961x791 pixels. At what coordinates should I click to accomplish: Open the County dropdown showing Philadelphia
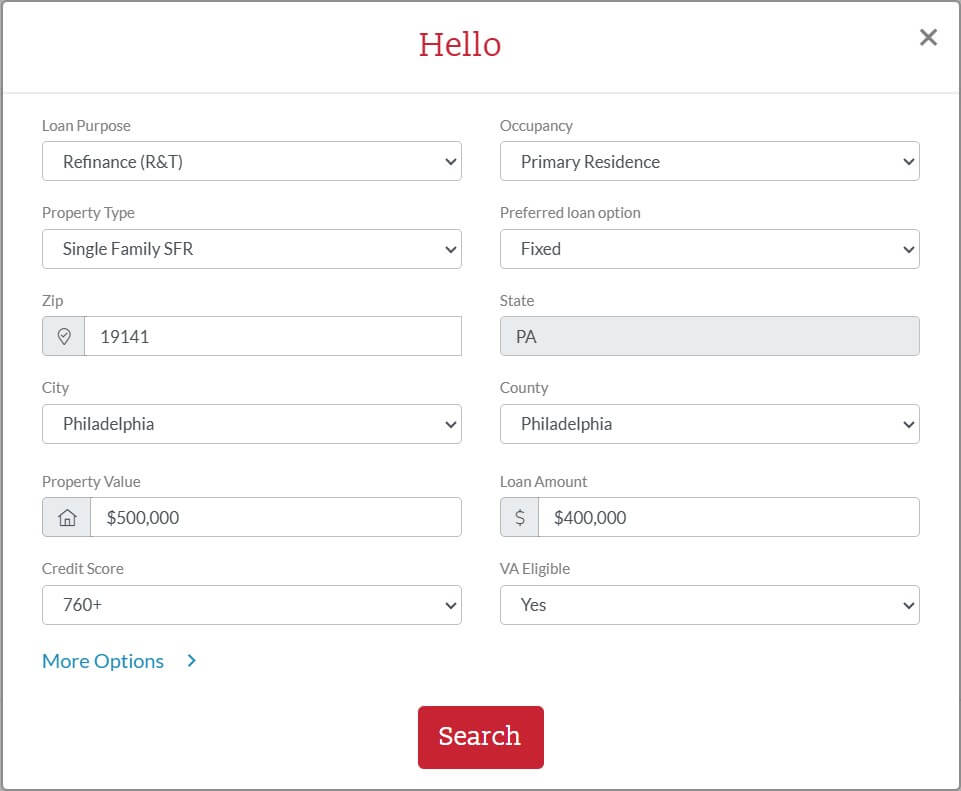[x=709, y=424]
